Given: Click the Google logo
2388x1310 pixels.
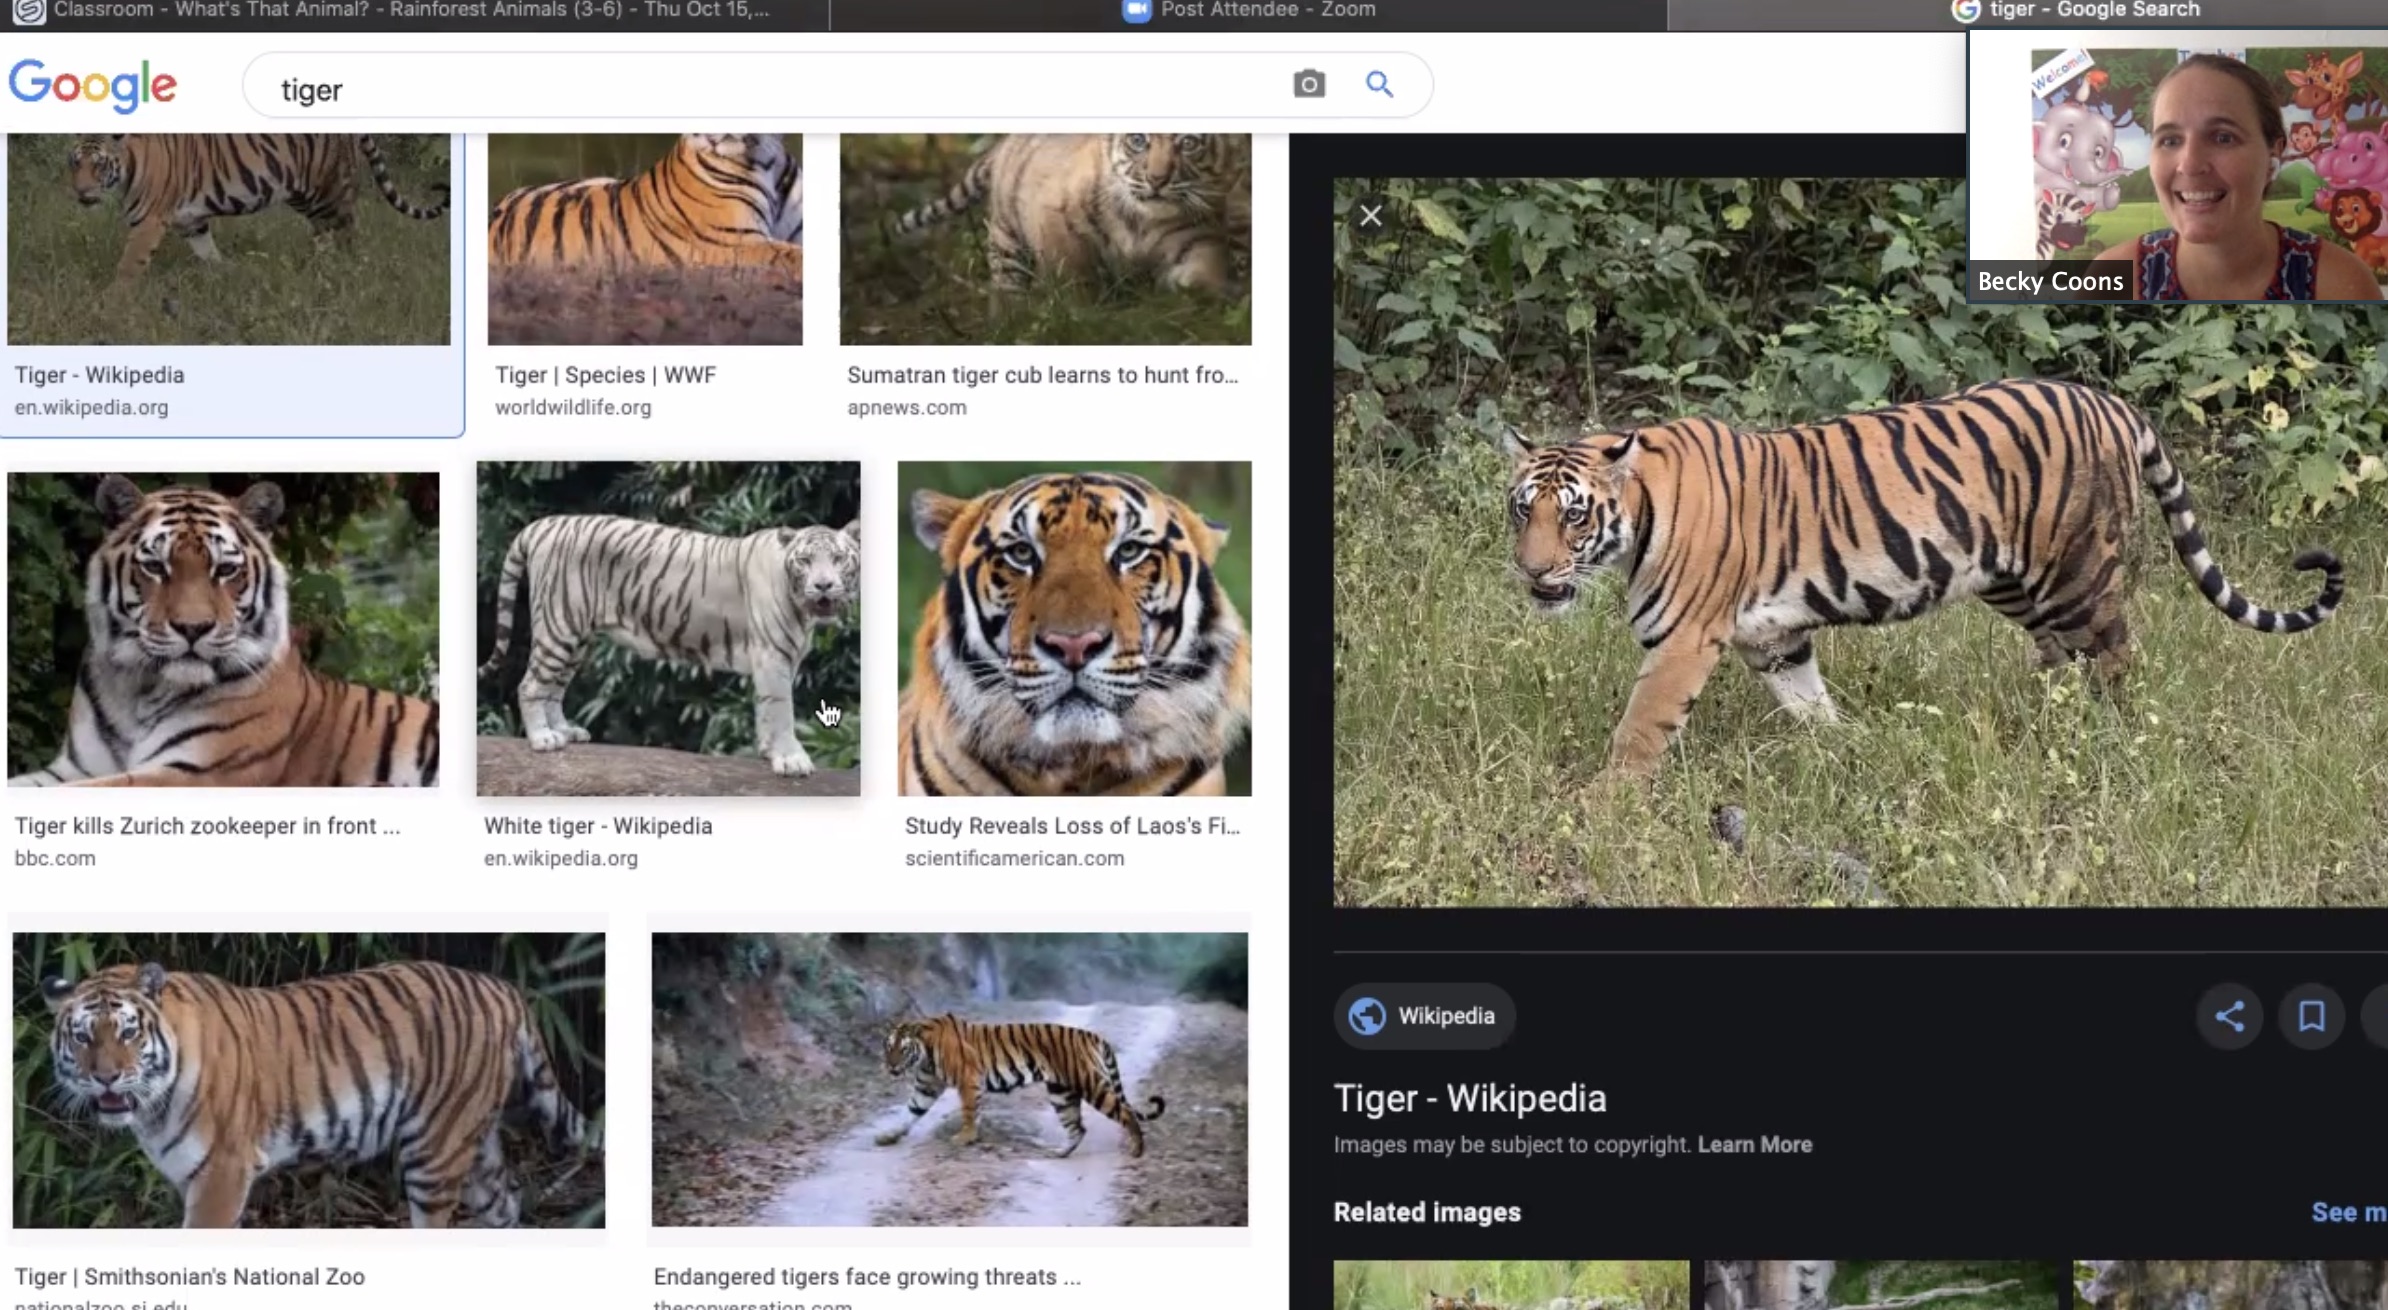Looking at the screenshot, I should click(93, 84).
